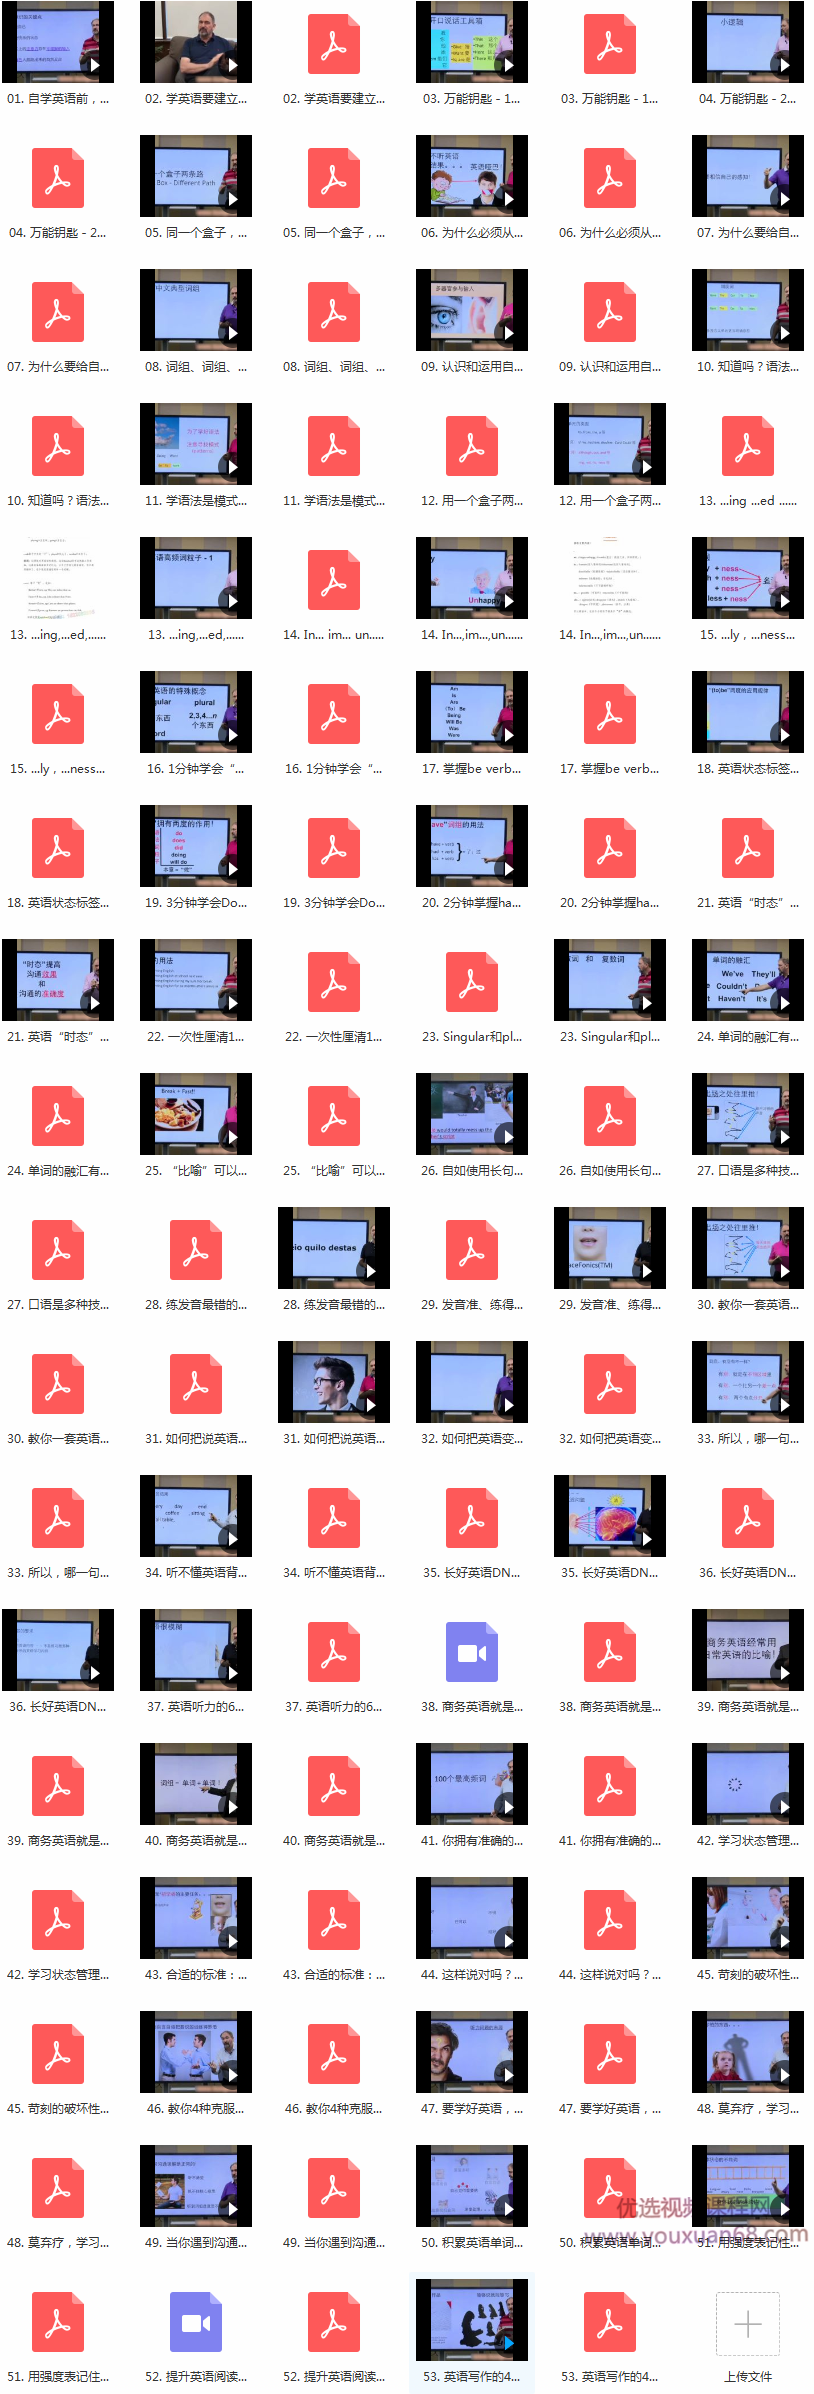The width and height of the screenshot is (814, 2394).
Task: Open the PDF icon for 13. ...ing ...ed
Action: coord(747,446)
